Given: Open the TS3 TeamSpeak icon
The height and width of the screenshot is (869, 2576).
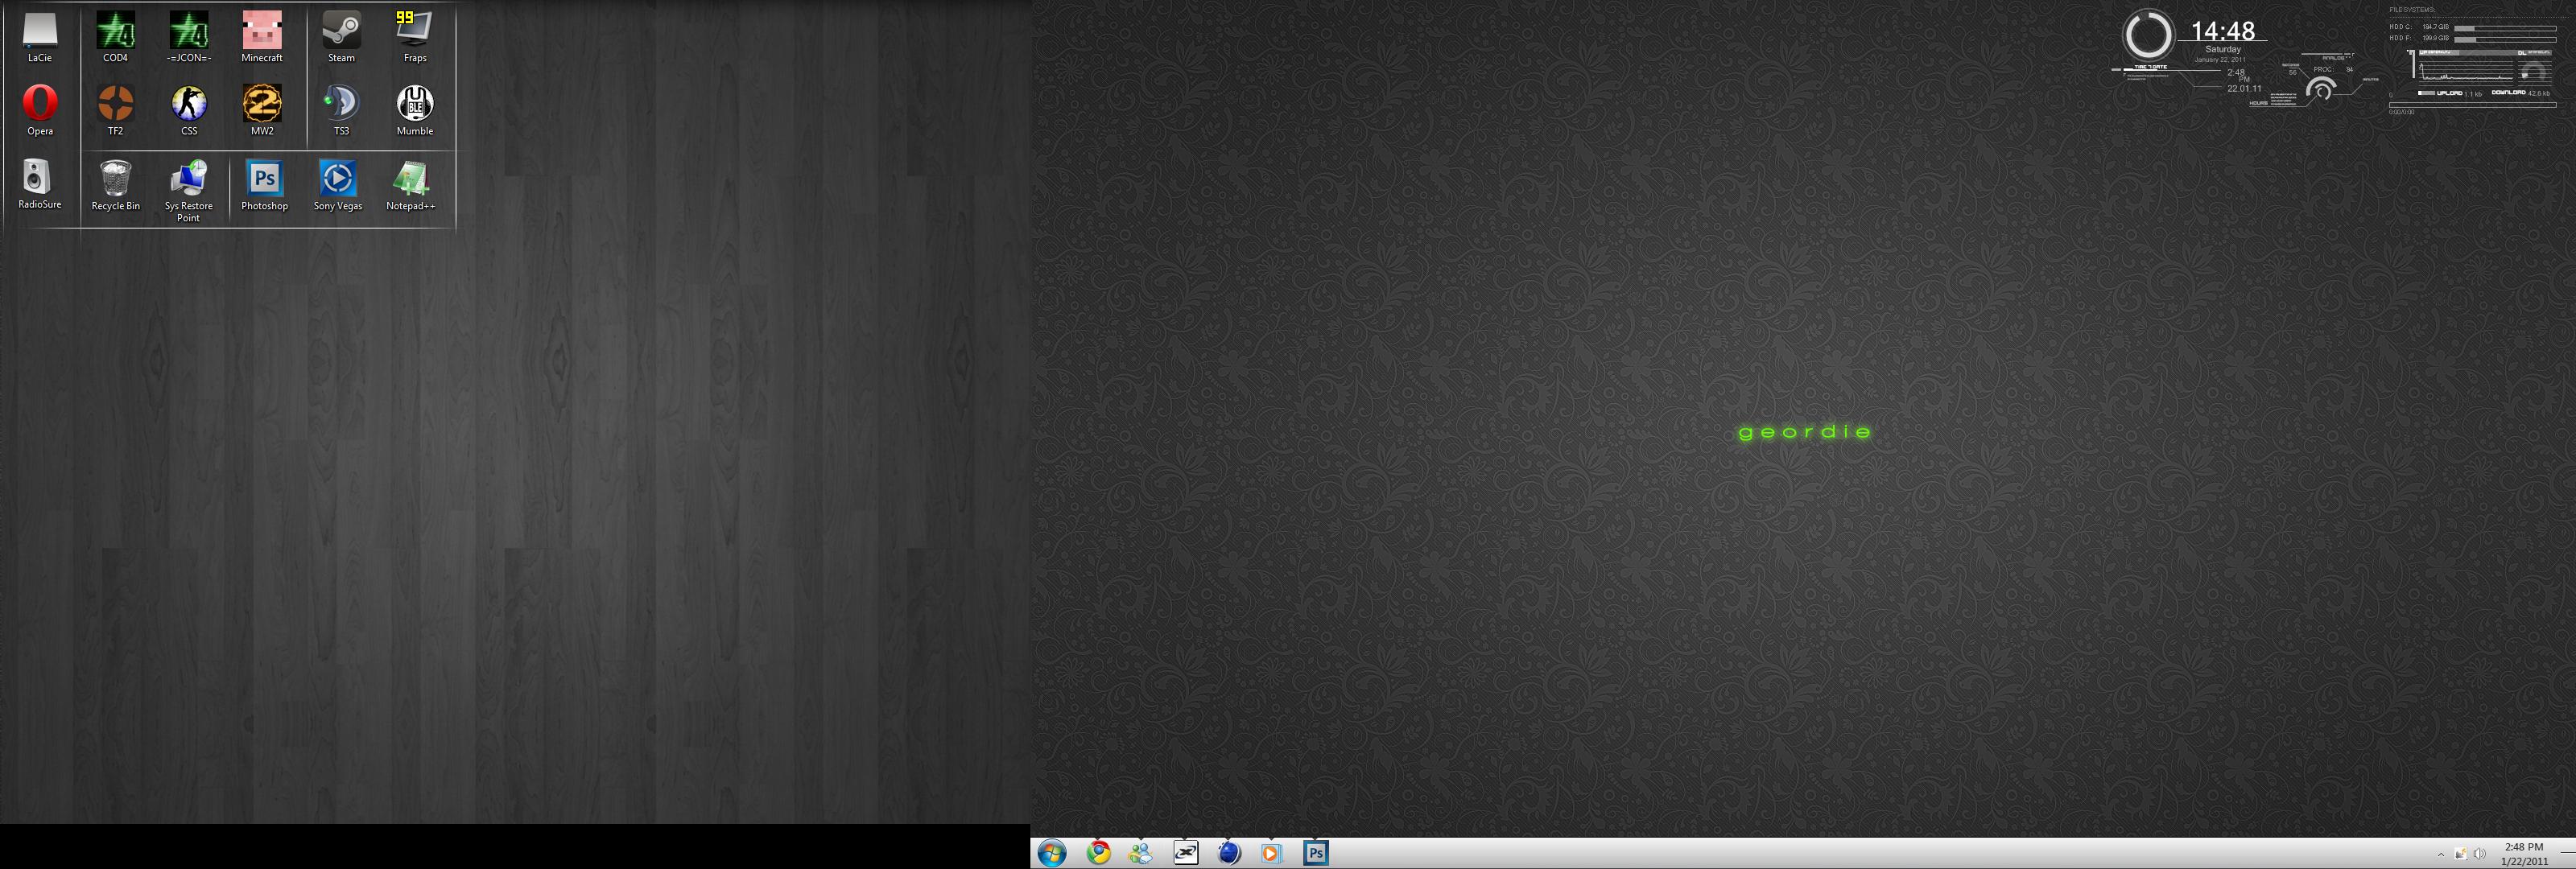Looking at the screenshot, I should tap(341, 111).
